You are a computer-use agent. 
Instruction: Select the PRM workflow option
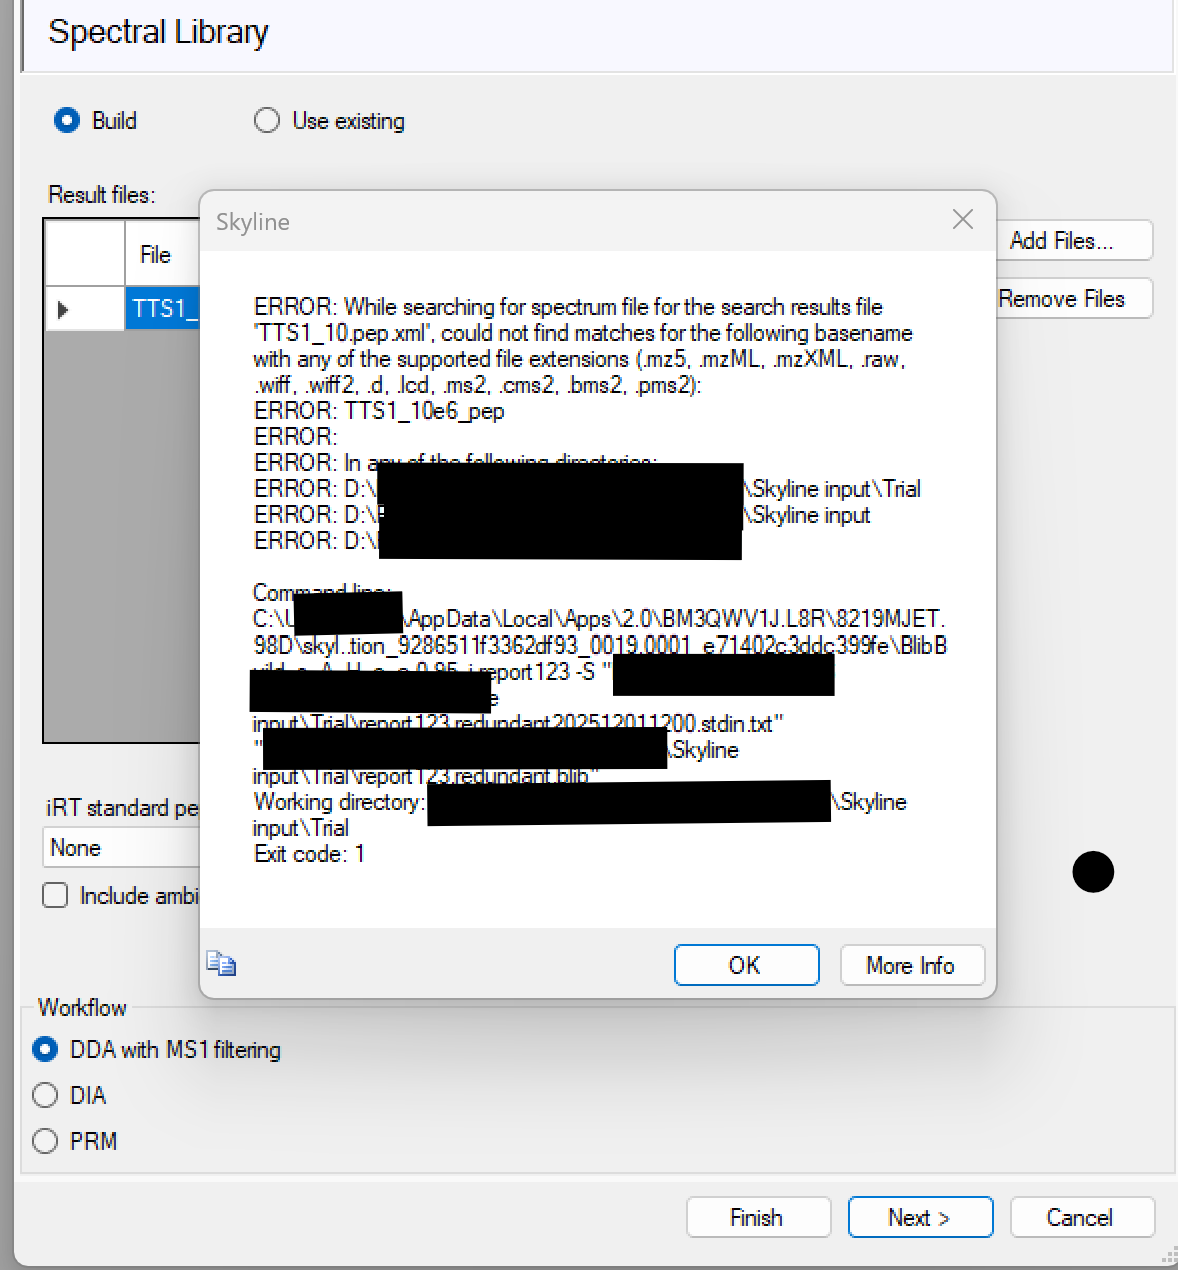(x=46, y=1141)
